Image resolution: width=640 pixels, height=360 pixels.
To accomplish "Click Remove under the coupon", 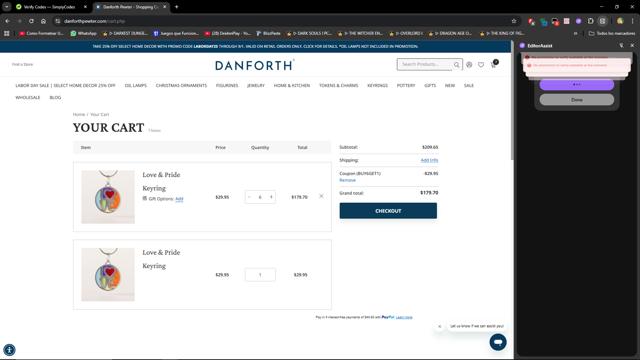I will [x=347, y=180].
